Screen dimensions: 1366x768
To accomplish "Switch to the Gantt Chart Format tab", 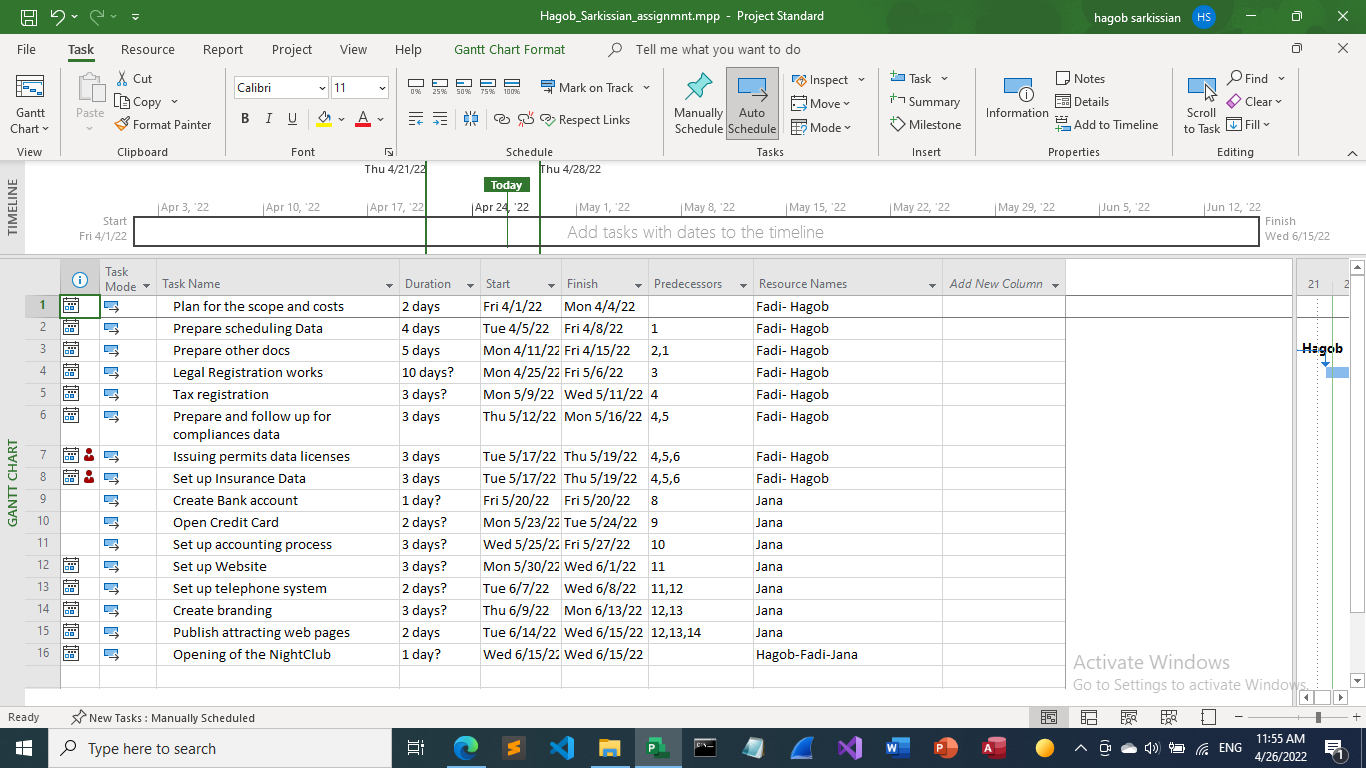I will point(509,49).
